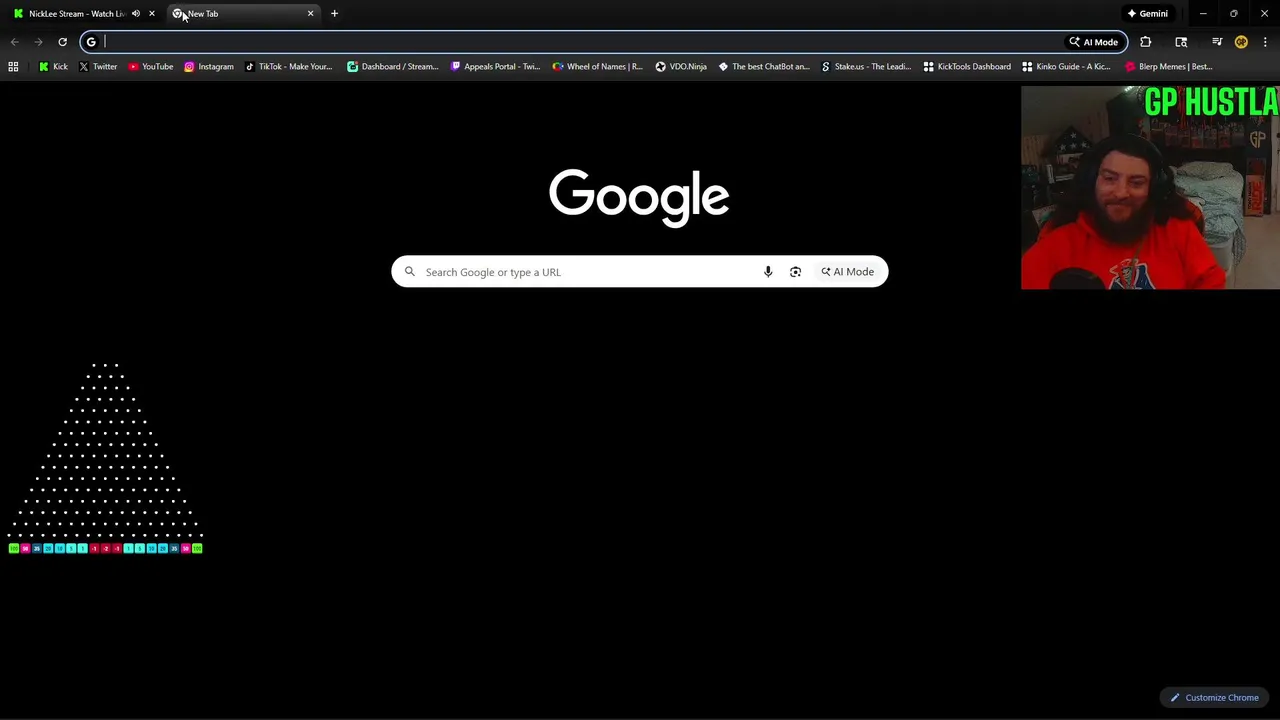Open the Twitter bookmark
The image size is (1280, 720).
tap(98, 66)
